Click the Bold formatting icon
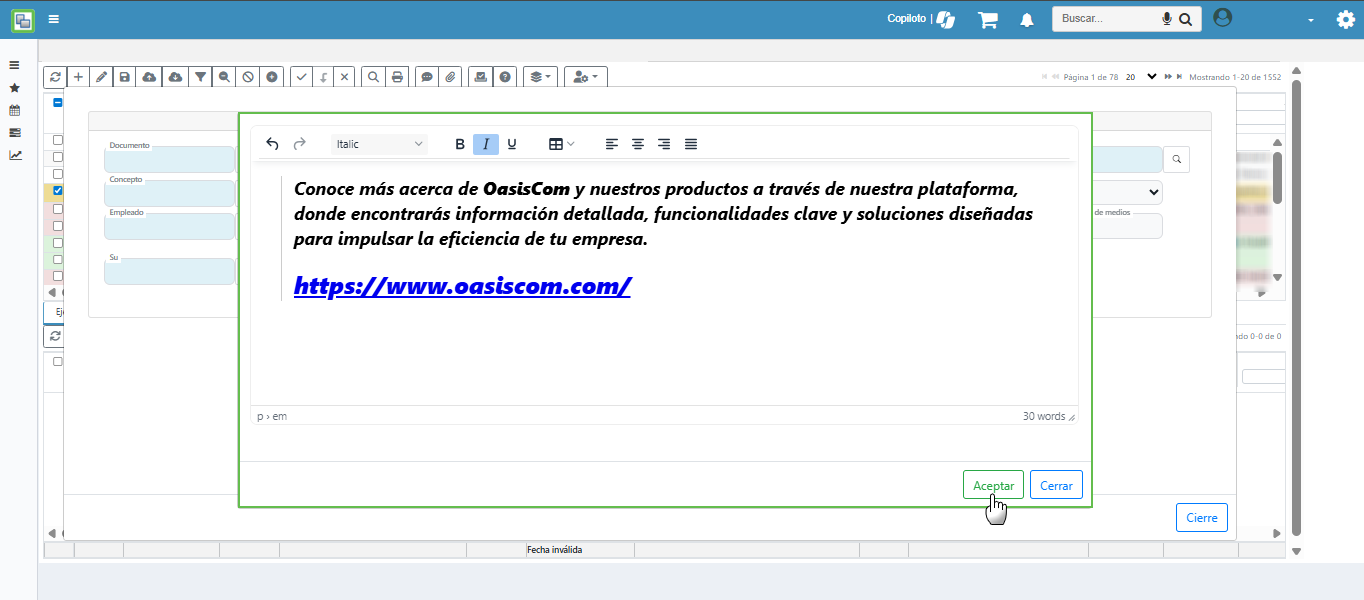Image resolution: width=1364 pixels, height=600 pixels. click(460, 144)
